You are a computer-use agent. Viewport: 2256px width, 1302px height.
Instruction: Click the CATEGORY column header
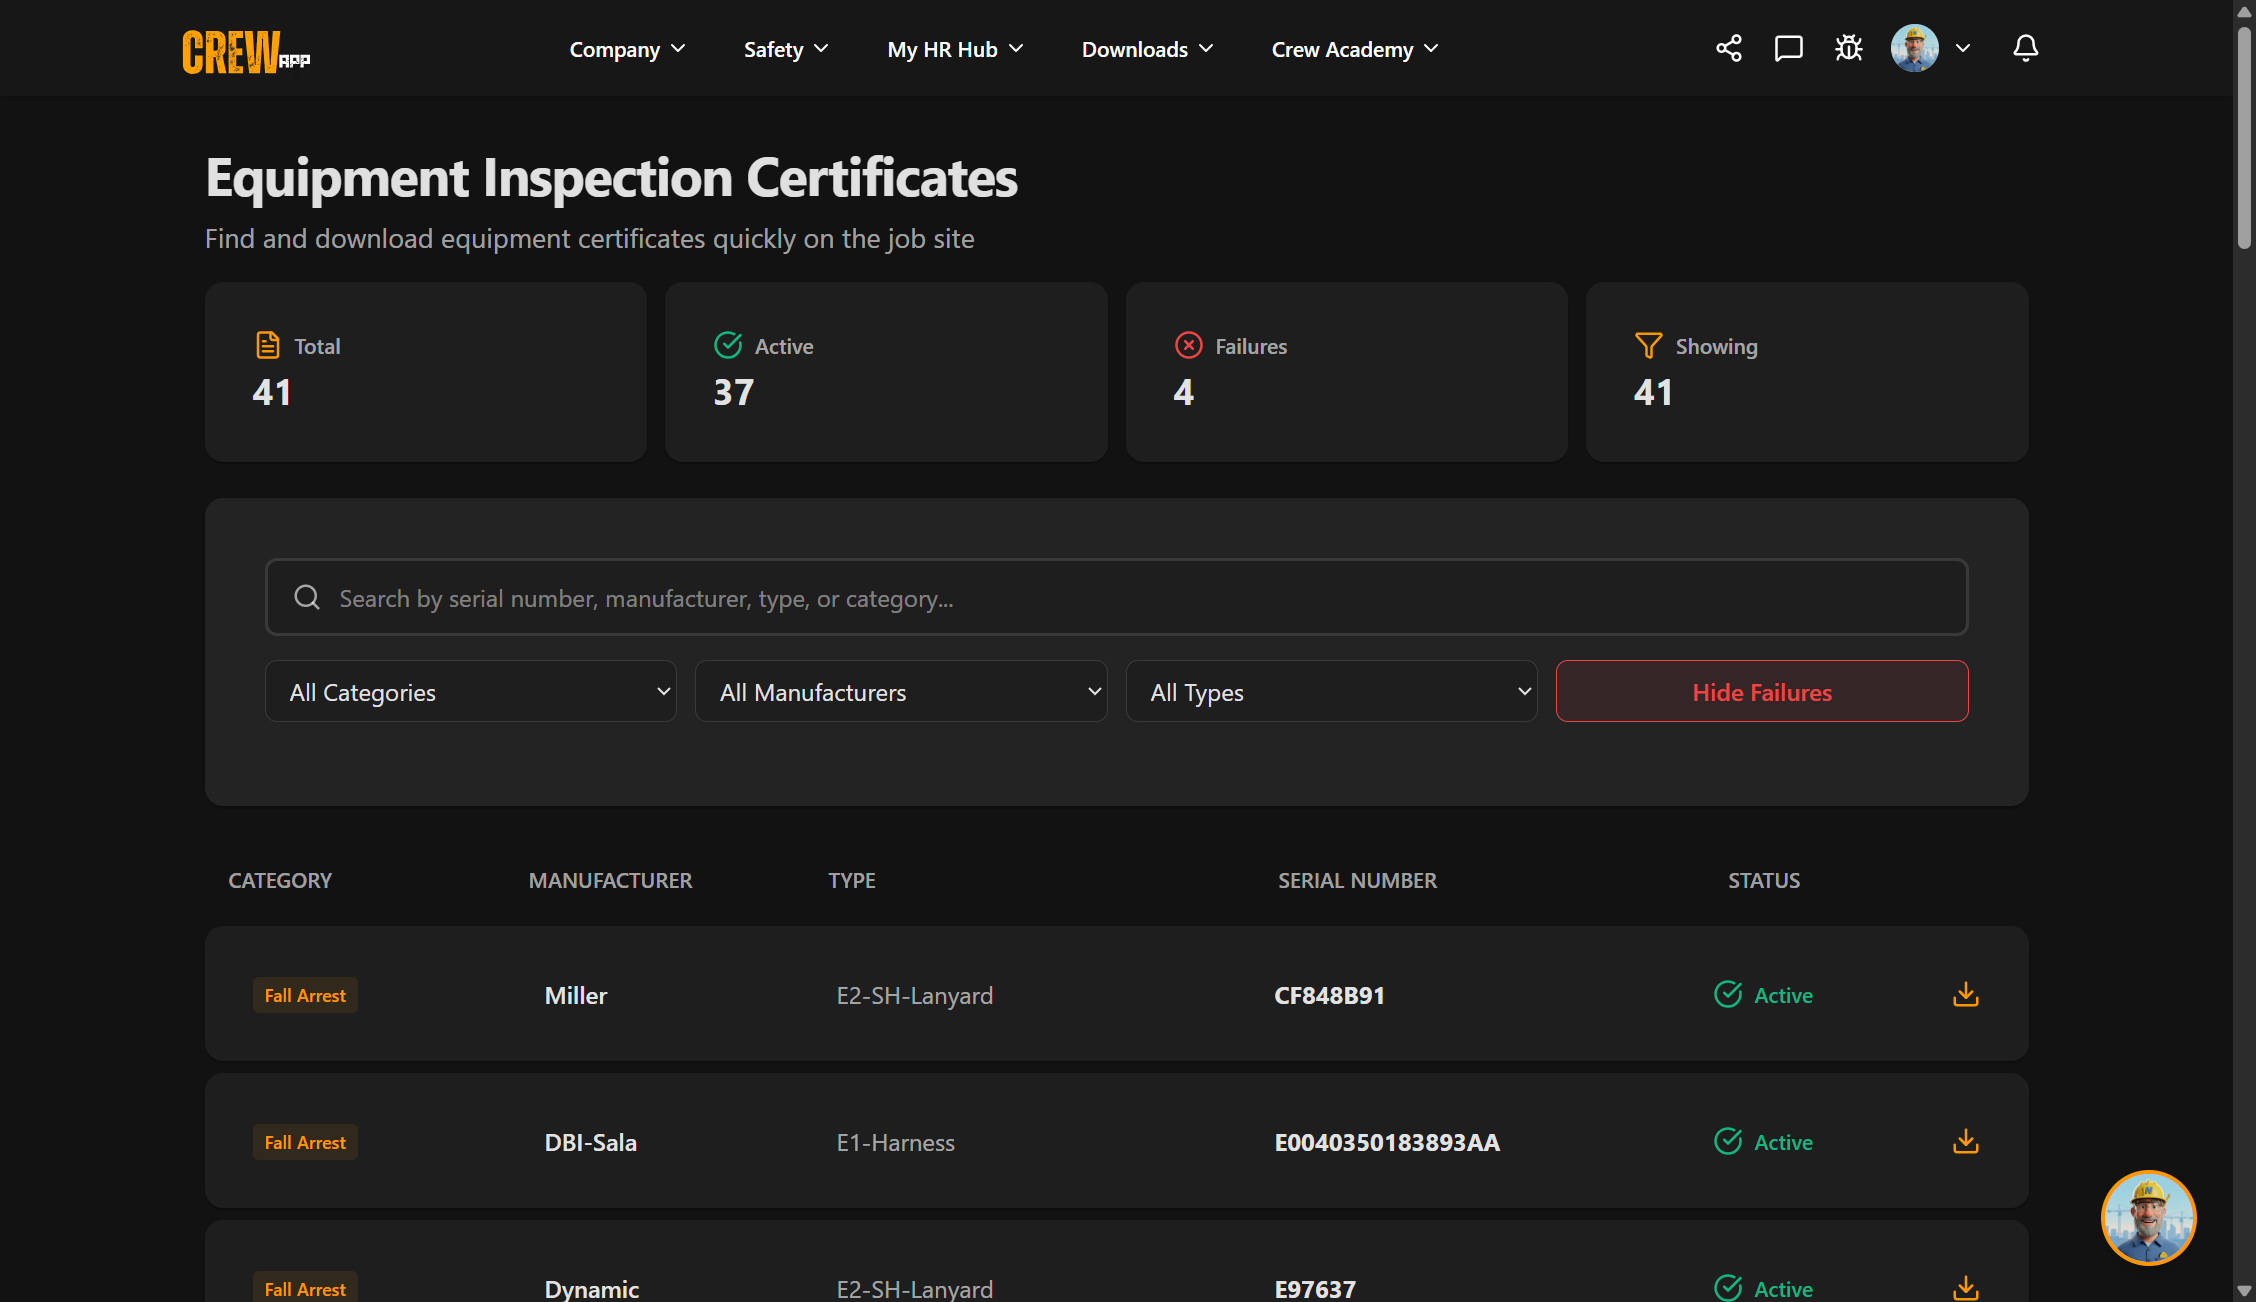click(x=280, y=880)
